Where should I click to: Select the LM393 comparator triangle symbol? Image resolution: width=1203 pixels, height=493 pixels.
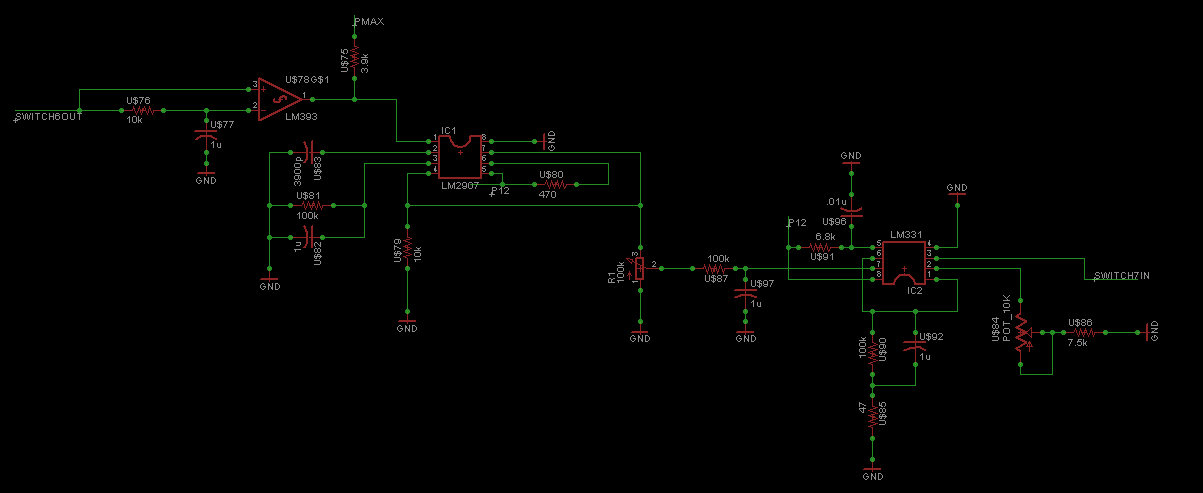click(x=278, y=99)
